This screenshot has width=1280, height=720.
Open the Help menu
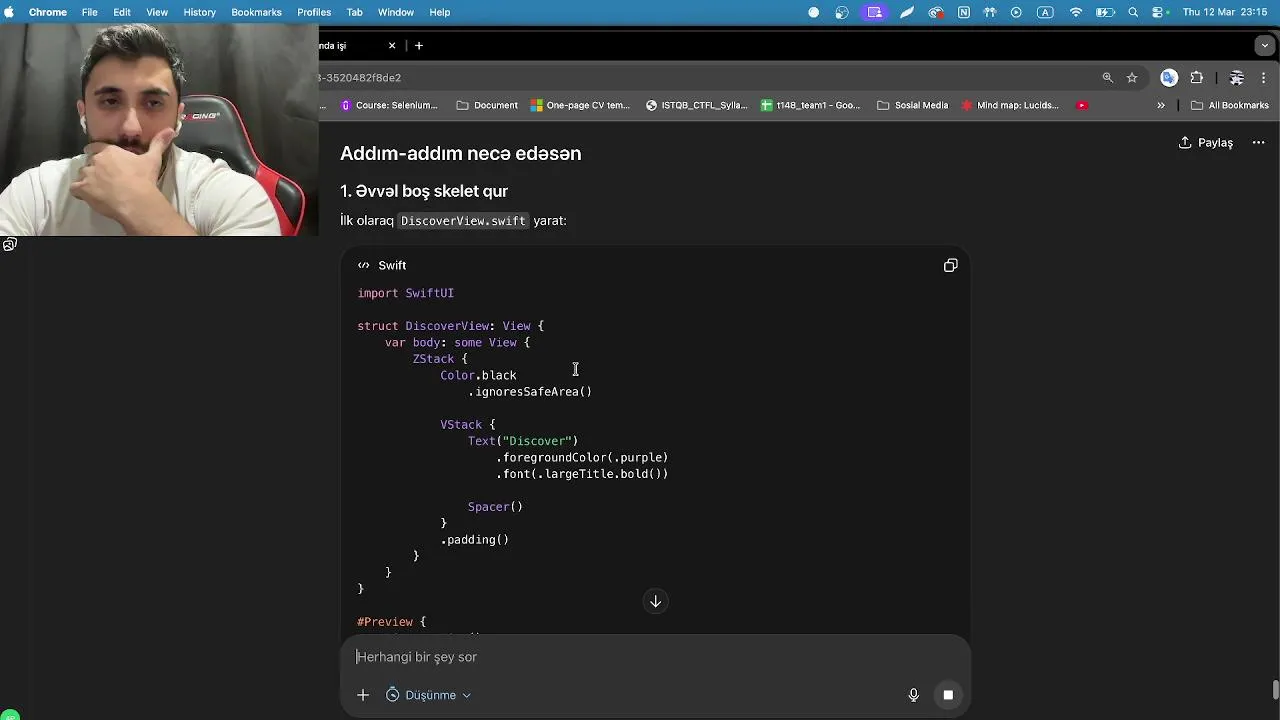pyautogui.click(x=440, y=12)
